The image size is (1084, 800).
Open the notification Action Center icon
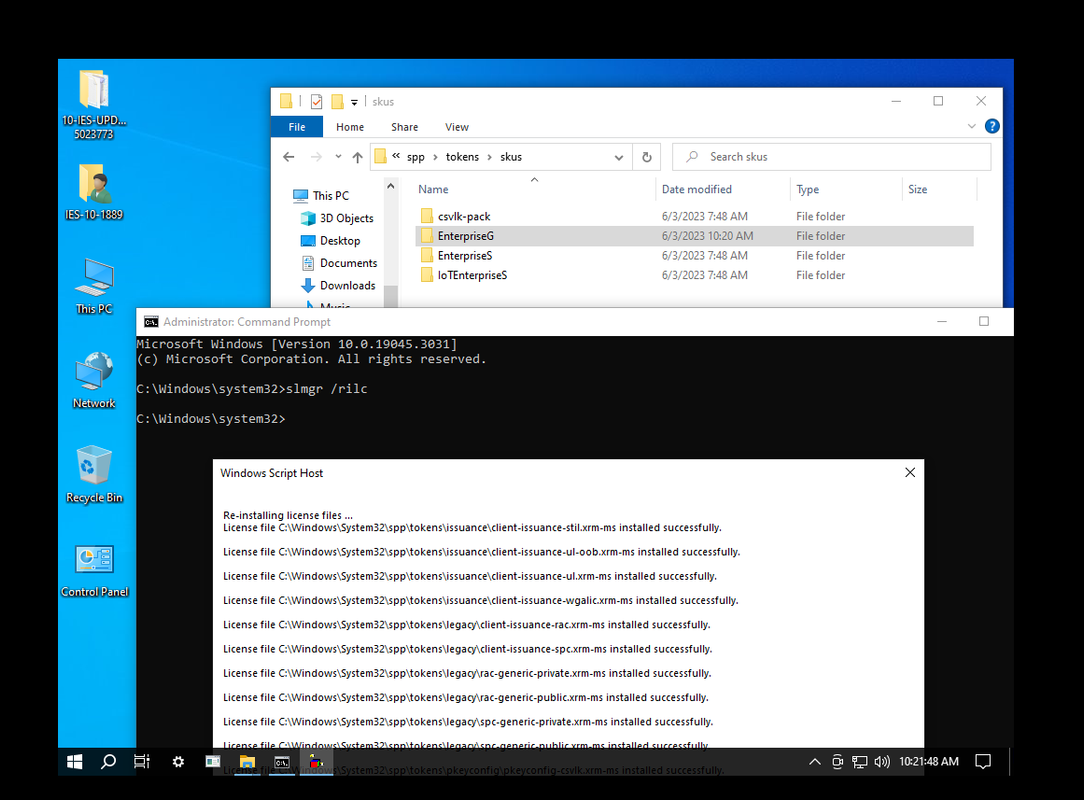click(982, 762)
